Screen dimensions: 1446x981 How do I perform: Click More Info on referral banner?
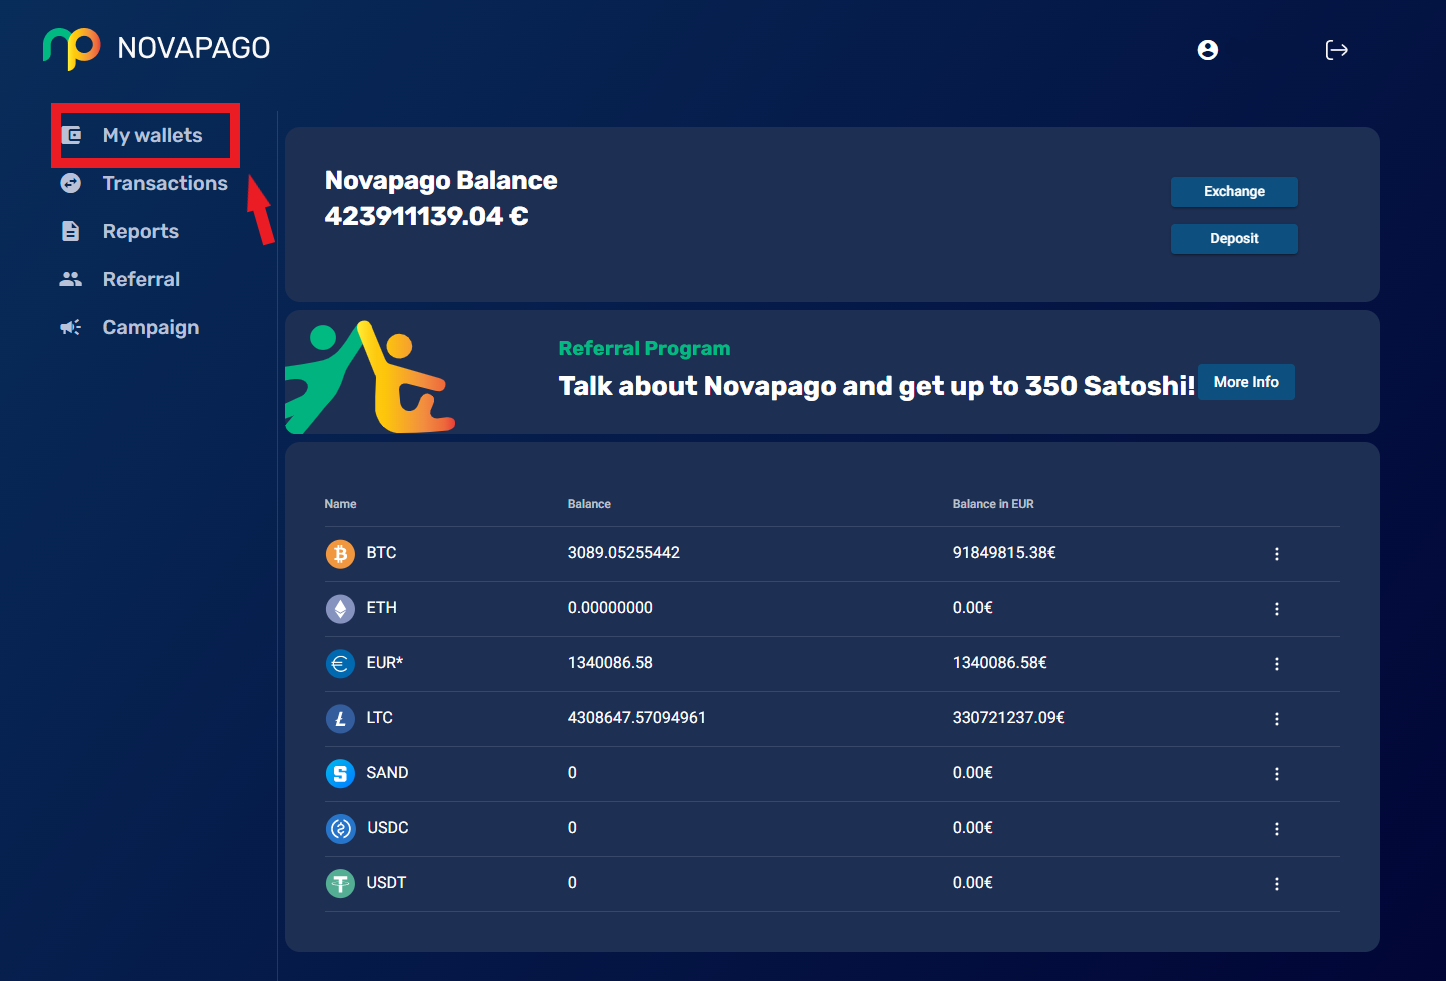(x=1245, y=382)
